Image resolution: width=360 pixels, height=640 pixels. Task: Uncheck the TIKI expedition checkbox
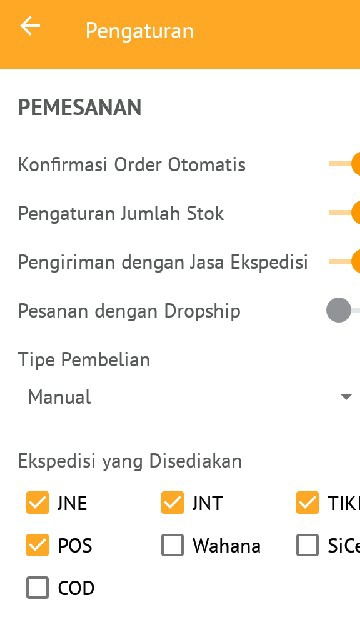click(x=307, y=502)
